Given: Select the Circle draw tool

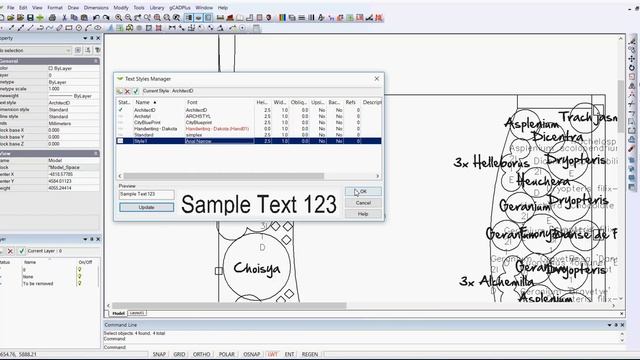Looking at the screenshot, I should (79, 28).
